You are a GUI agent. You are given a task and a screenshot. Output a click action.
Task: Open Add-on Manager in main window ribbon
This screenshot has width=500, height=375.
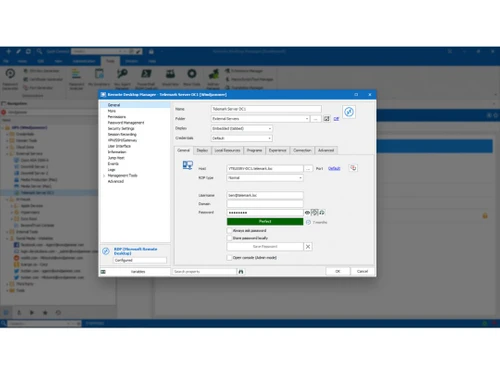click(213, 79)
